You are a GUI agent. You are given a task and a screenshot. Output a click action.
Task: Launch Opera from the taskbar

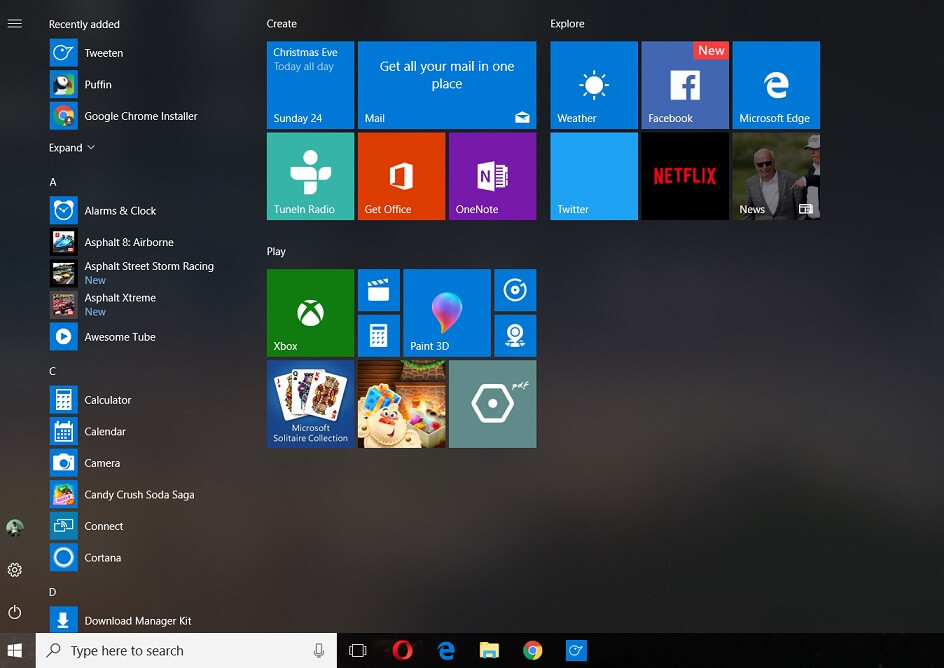click(402, 651)
